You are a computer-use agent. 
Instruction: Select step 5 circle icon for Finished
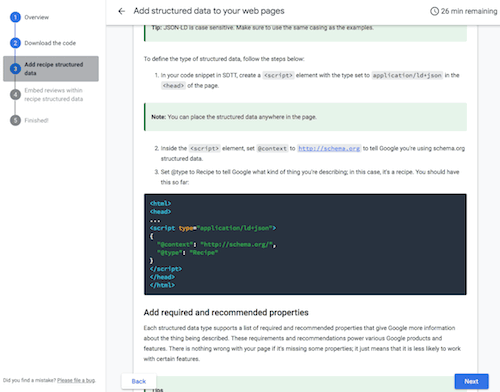[15, 120]
